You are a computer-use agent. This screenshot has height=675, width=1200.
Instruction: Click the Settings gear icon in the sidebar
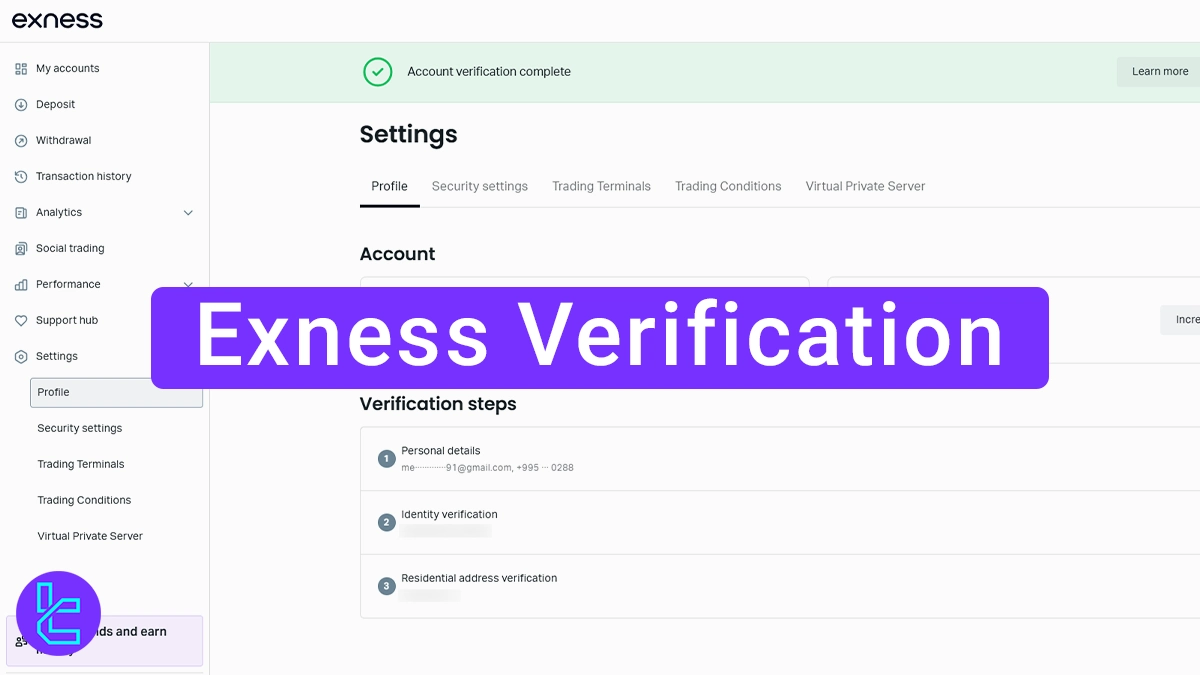point(20,356)
